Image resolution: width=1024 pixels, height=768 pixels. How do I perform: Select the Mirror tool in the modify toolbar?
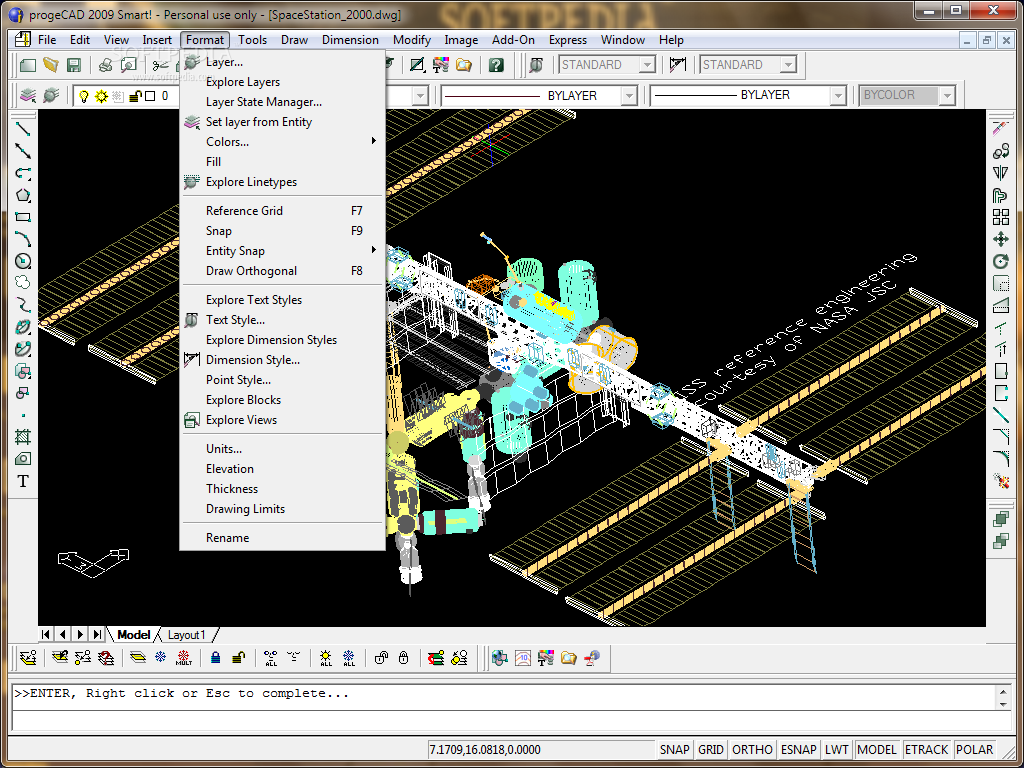point(1000,173)
